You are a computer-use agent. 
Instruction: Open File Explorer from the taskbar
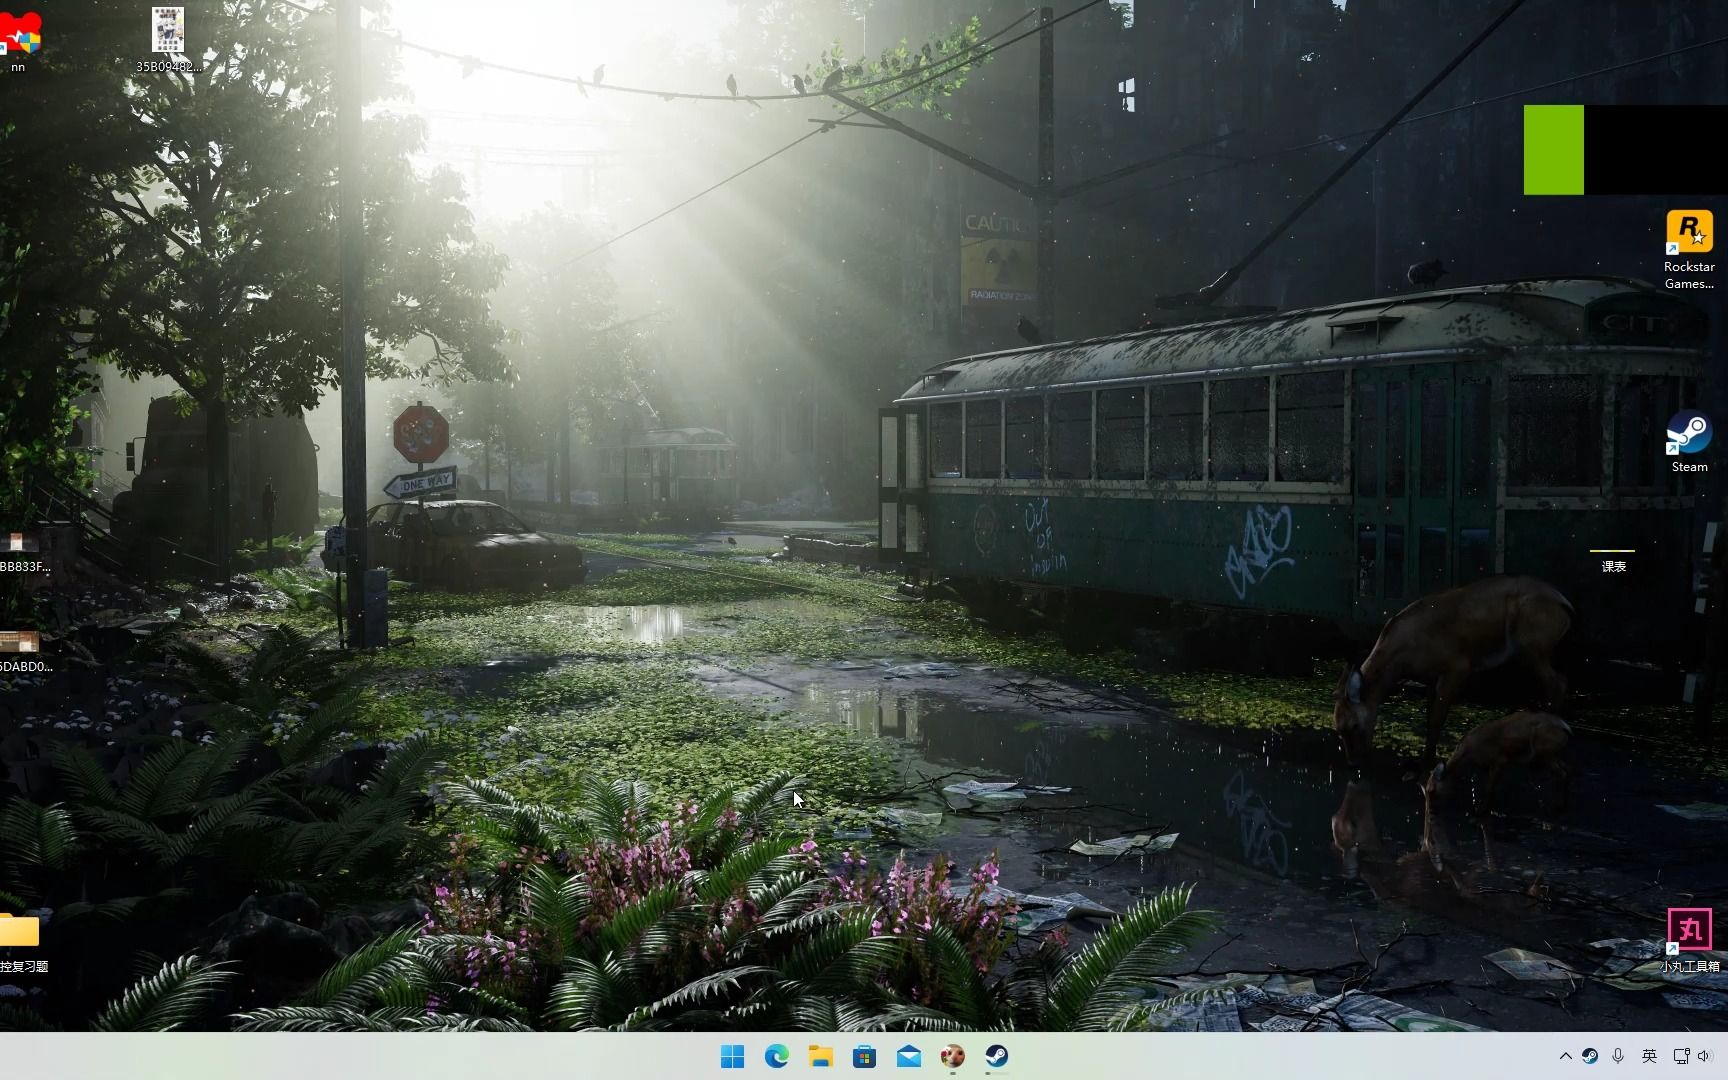(820, 1056)
